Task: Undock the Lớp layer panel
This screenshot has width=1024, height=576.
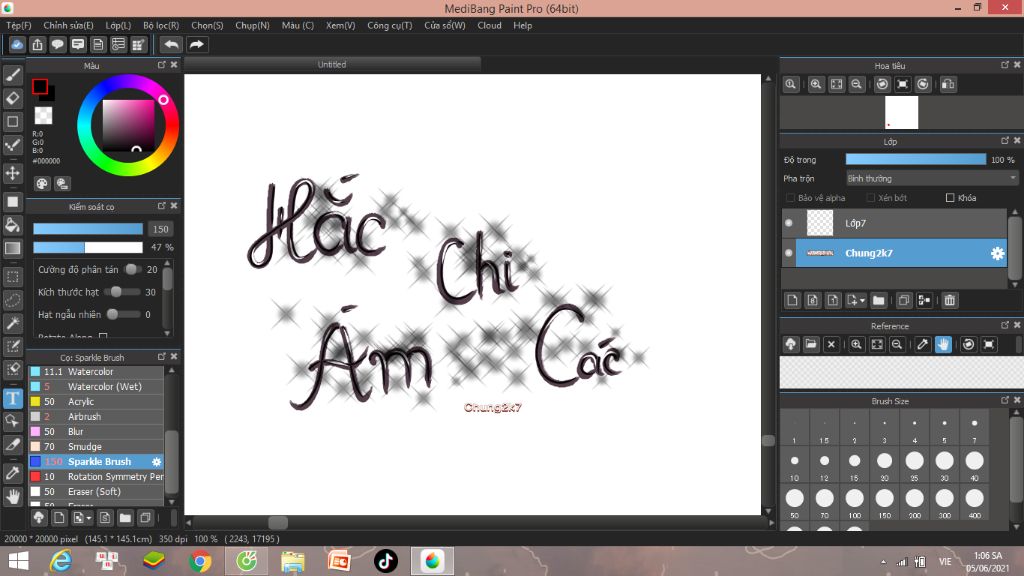Action: (1005, 140)
